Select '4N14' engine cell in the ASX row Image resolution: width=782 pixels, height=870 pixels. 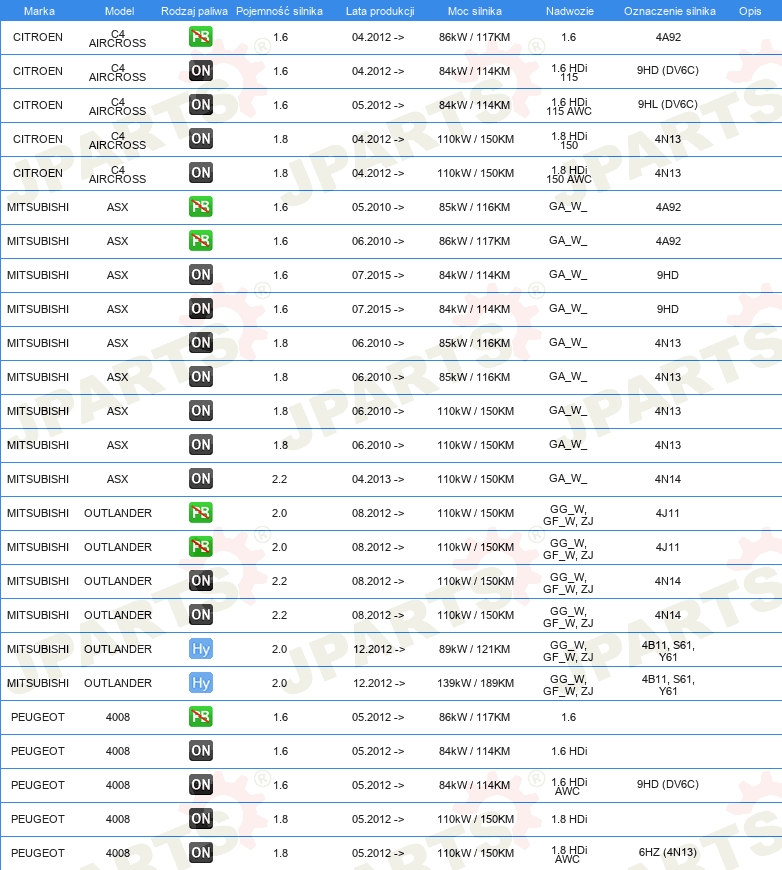668,479
